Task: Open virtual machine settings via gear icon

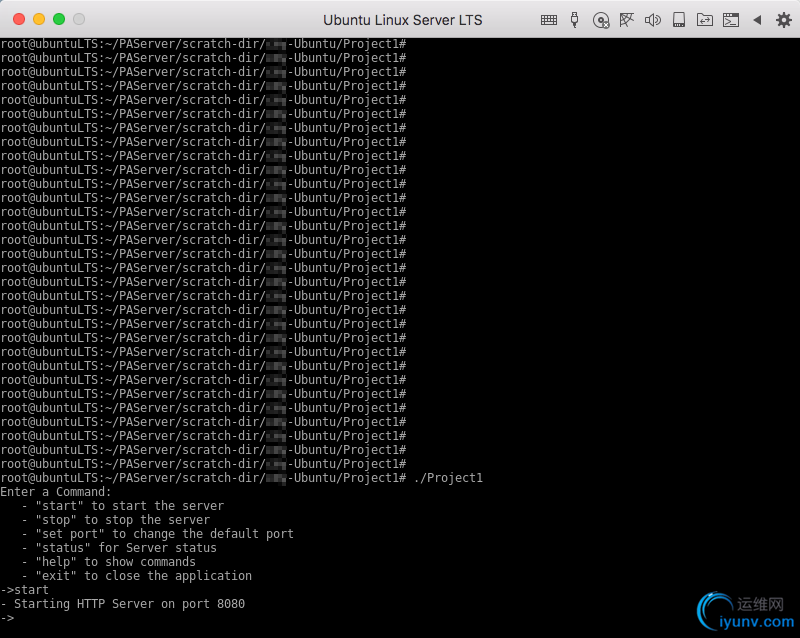Action: coord(784,20)
